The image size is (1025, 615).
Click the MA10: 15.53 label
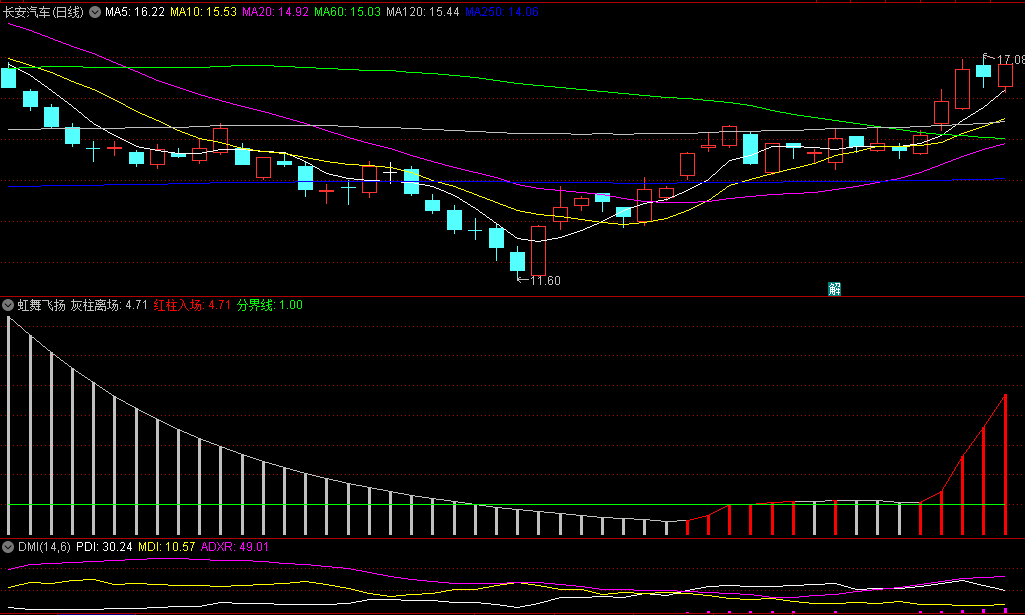point(203,12)
